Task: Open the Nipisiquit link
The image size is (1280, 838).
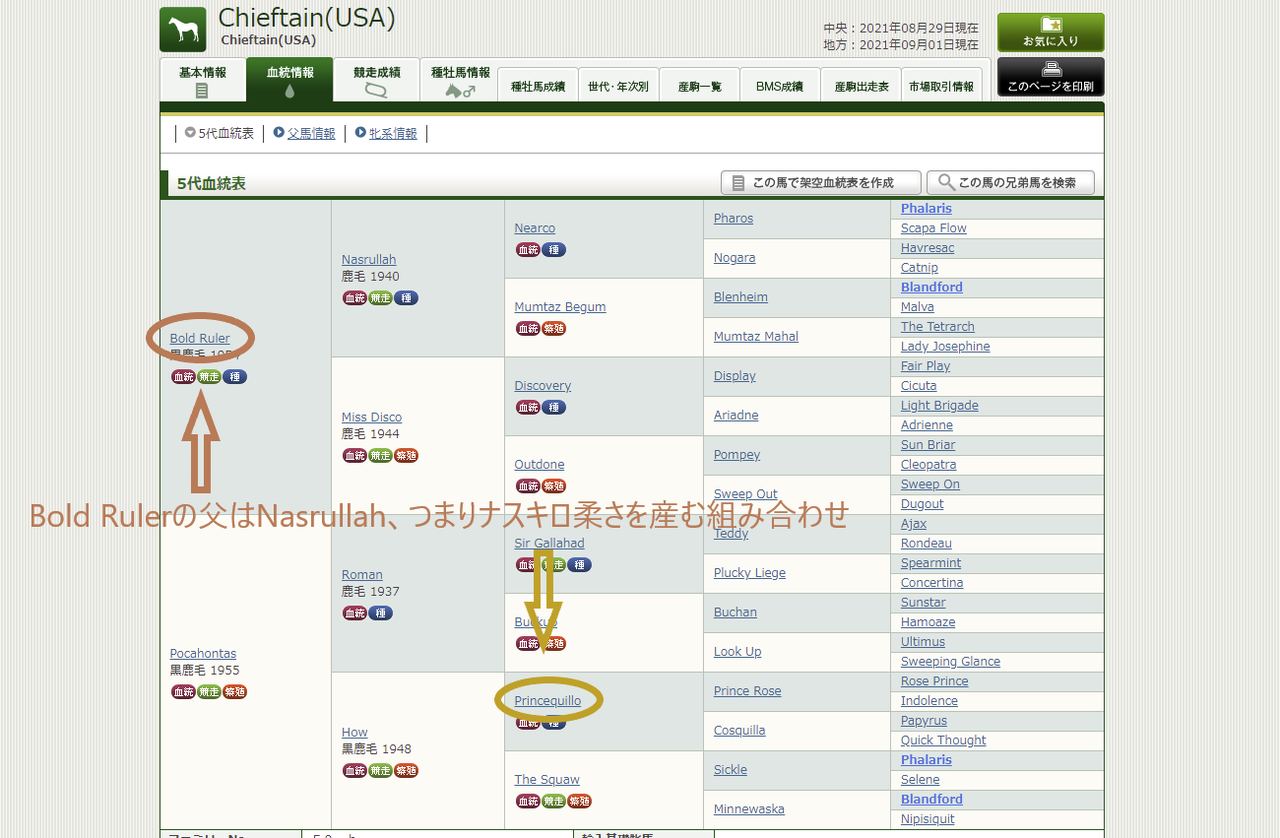Action: coord(928,819)
